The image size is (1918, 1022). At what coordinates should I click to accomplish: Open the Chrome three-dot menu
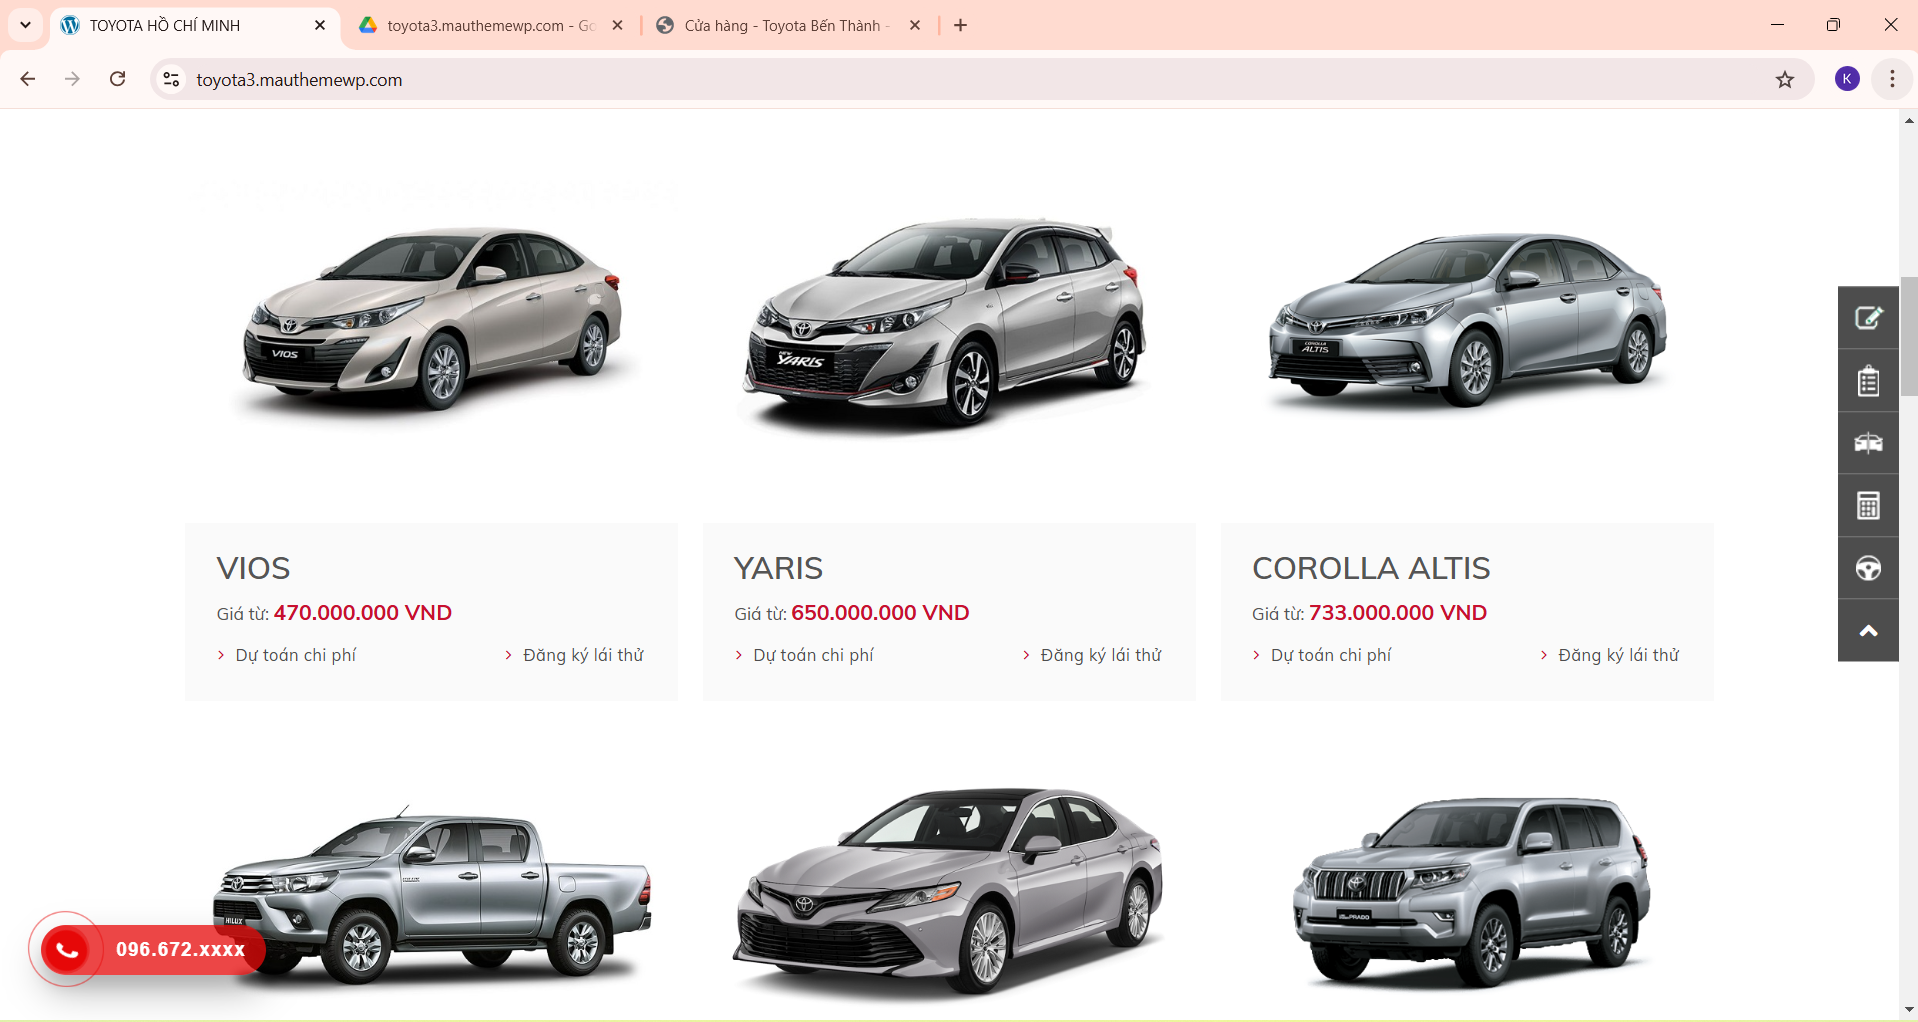click(1892, 79)
